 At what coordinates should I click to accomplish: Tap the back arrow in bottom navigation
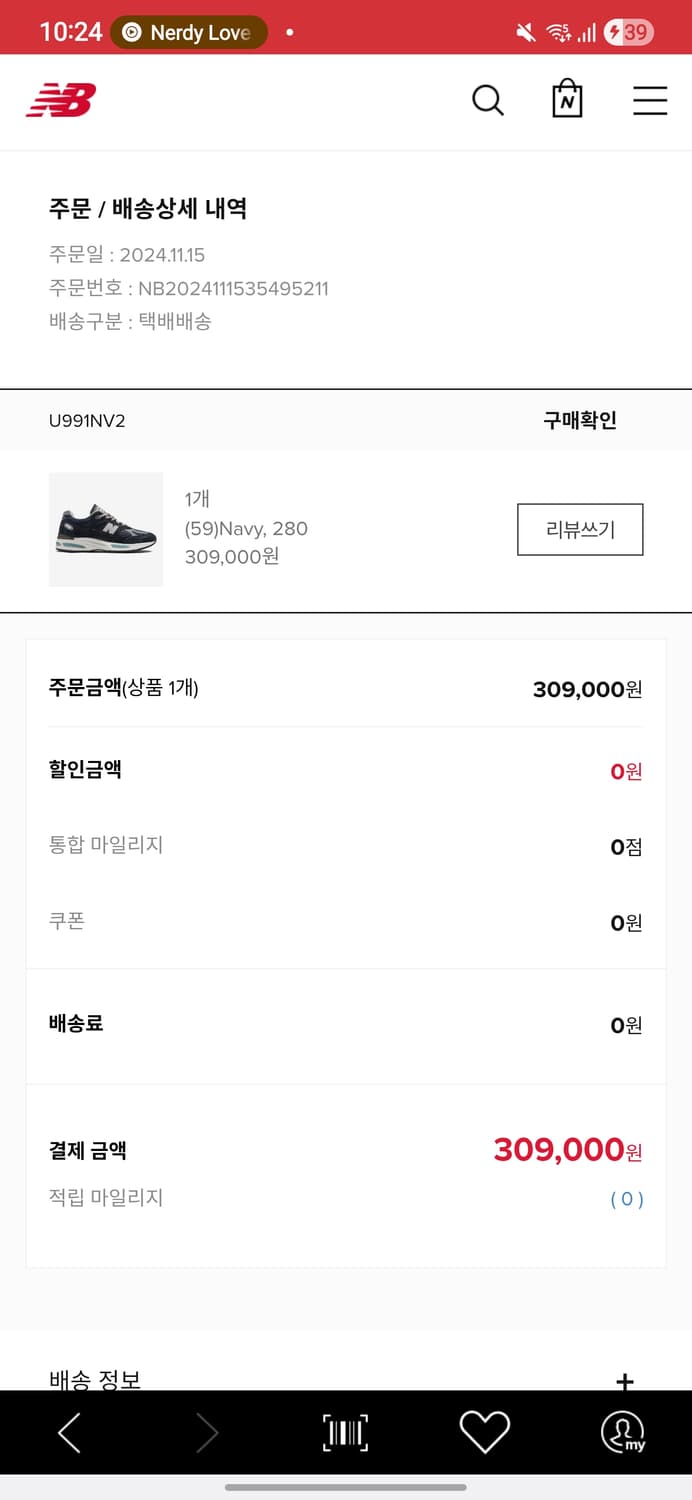pos(69,1432)
